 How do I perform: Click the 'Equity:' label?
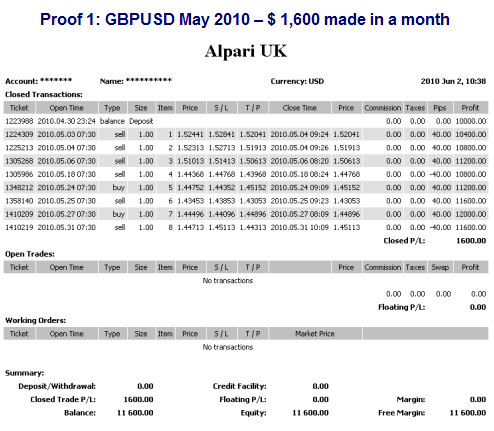click(x=253, y=413)
